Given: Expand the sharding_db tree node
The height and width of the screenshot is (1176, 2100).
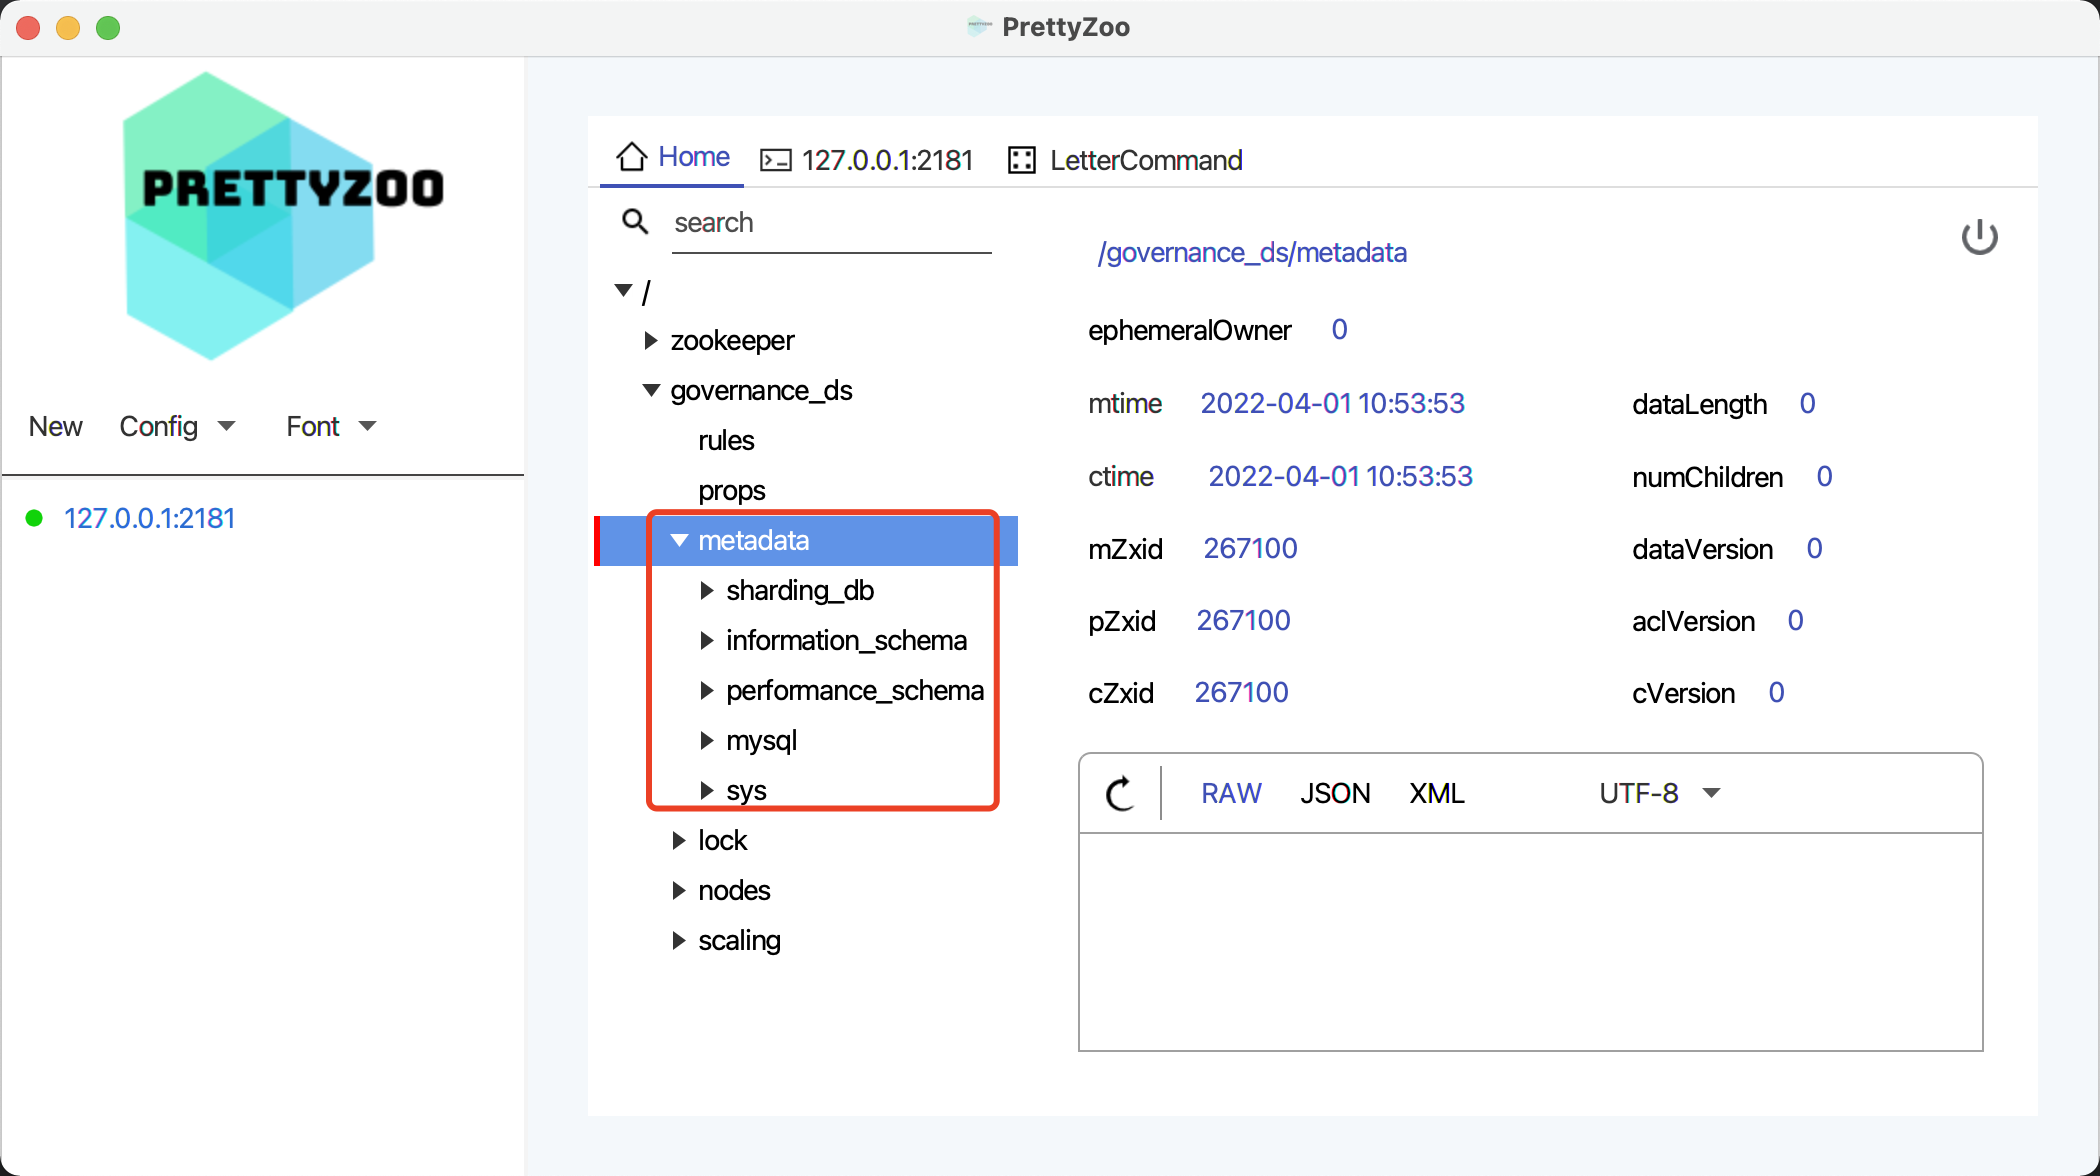Looking at the screenshot, I should (707, 591).
